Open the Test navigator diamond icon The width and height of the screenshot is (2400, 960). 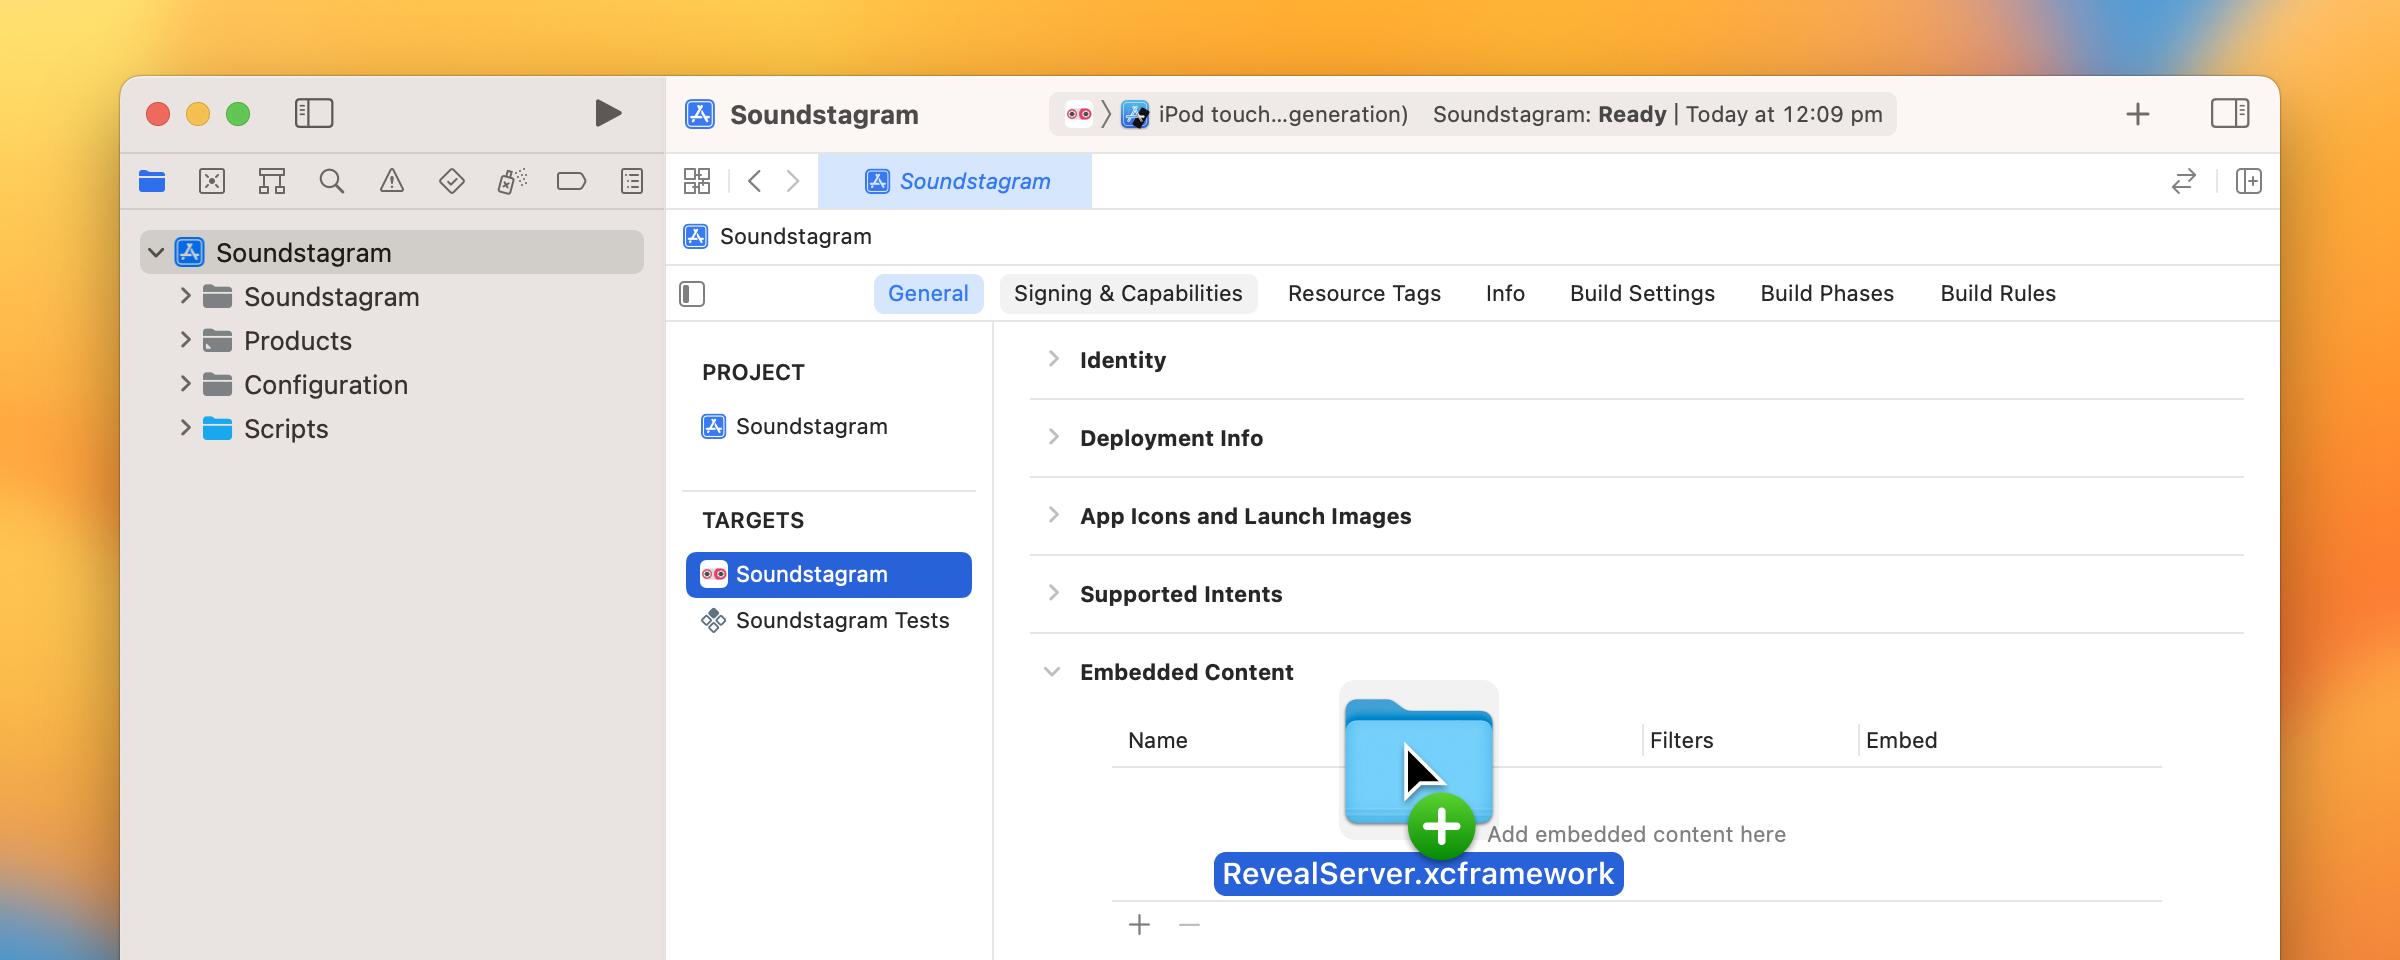click(x=452, y=181)
